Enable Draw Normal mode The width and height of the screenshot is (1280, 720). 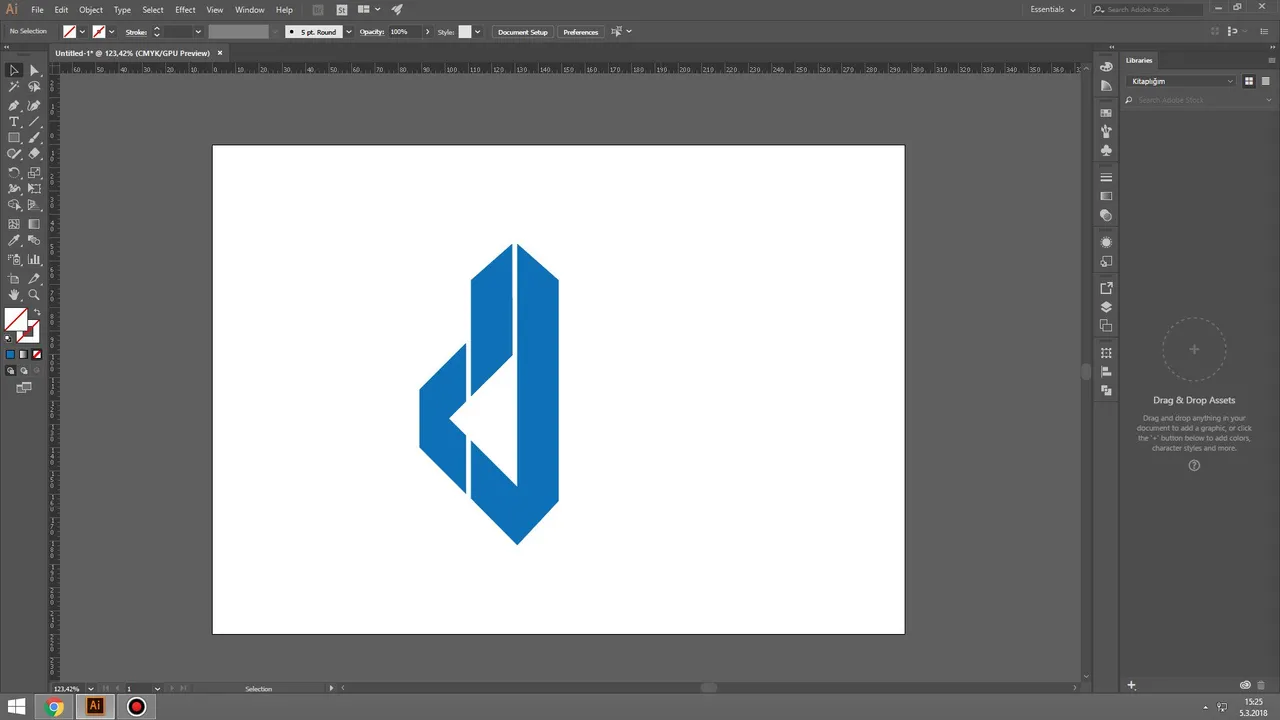(x=11, y=371)
